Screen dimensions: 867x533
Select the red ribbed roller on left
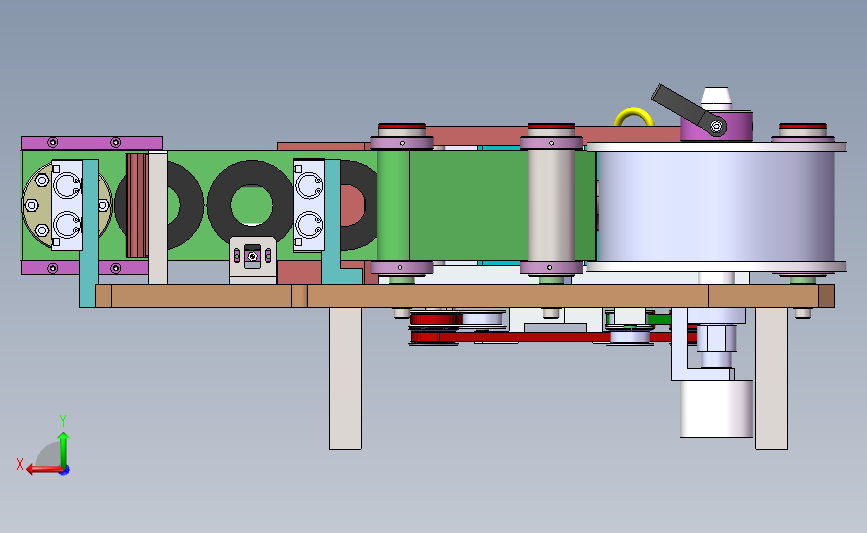(137, 206)
